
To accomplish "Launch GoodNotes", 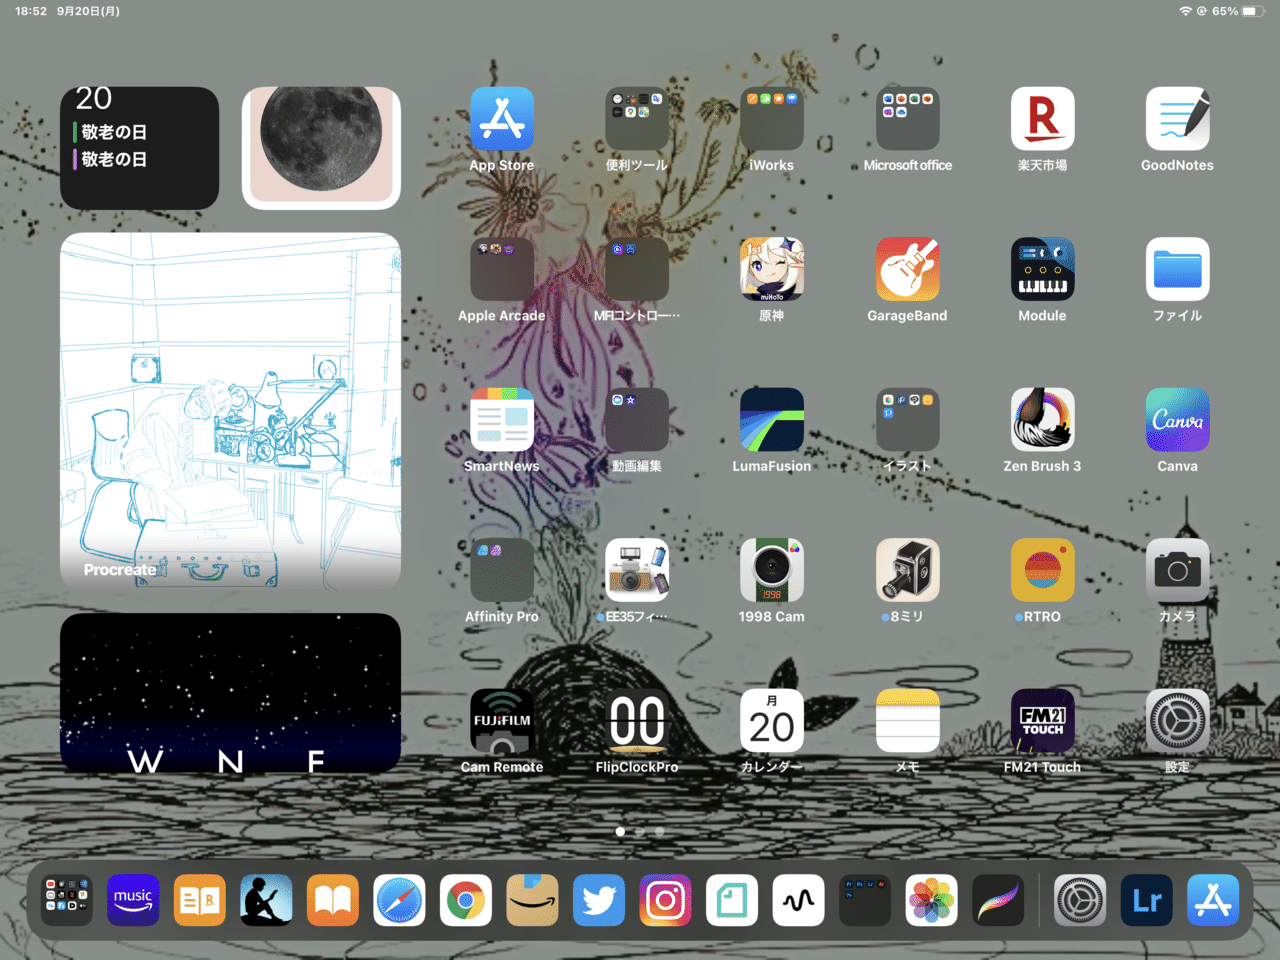I will (x=1177, y=119).
